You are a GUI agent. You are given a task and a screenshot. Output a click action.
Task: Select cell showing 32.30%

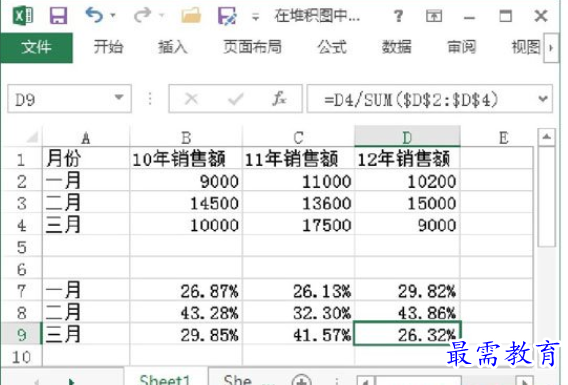[x=298, y=313]
